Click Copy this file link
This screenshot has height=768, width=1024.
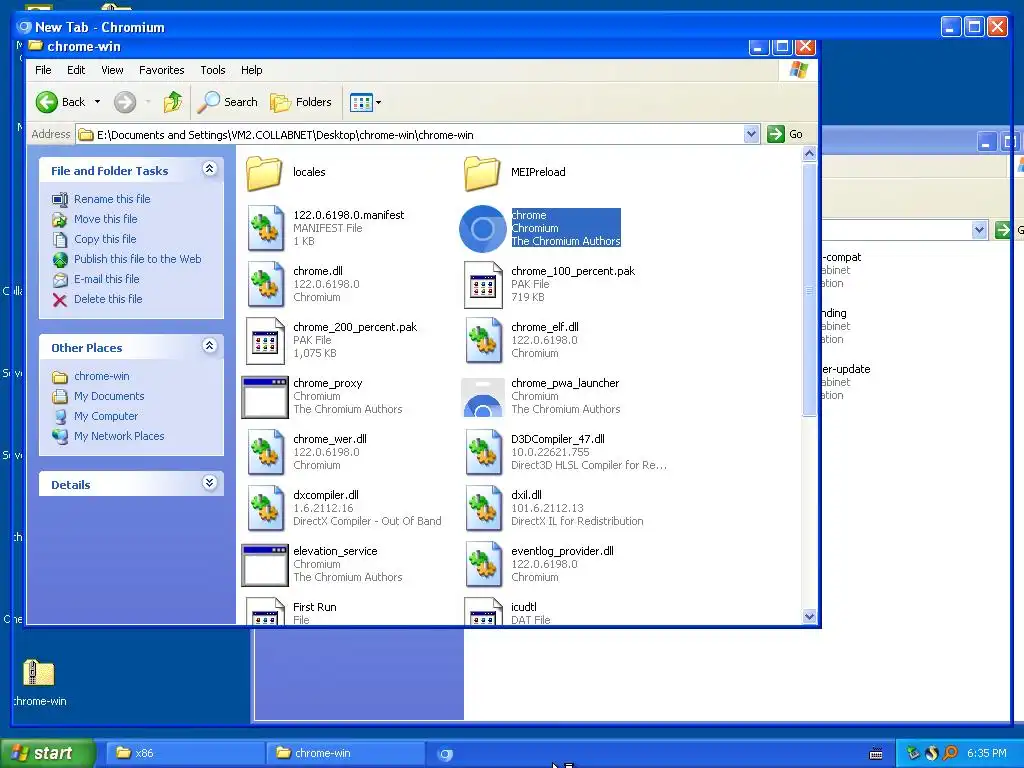tap(104, 239)
